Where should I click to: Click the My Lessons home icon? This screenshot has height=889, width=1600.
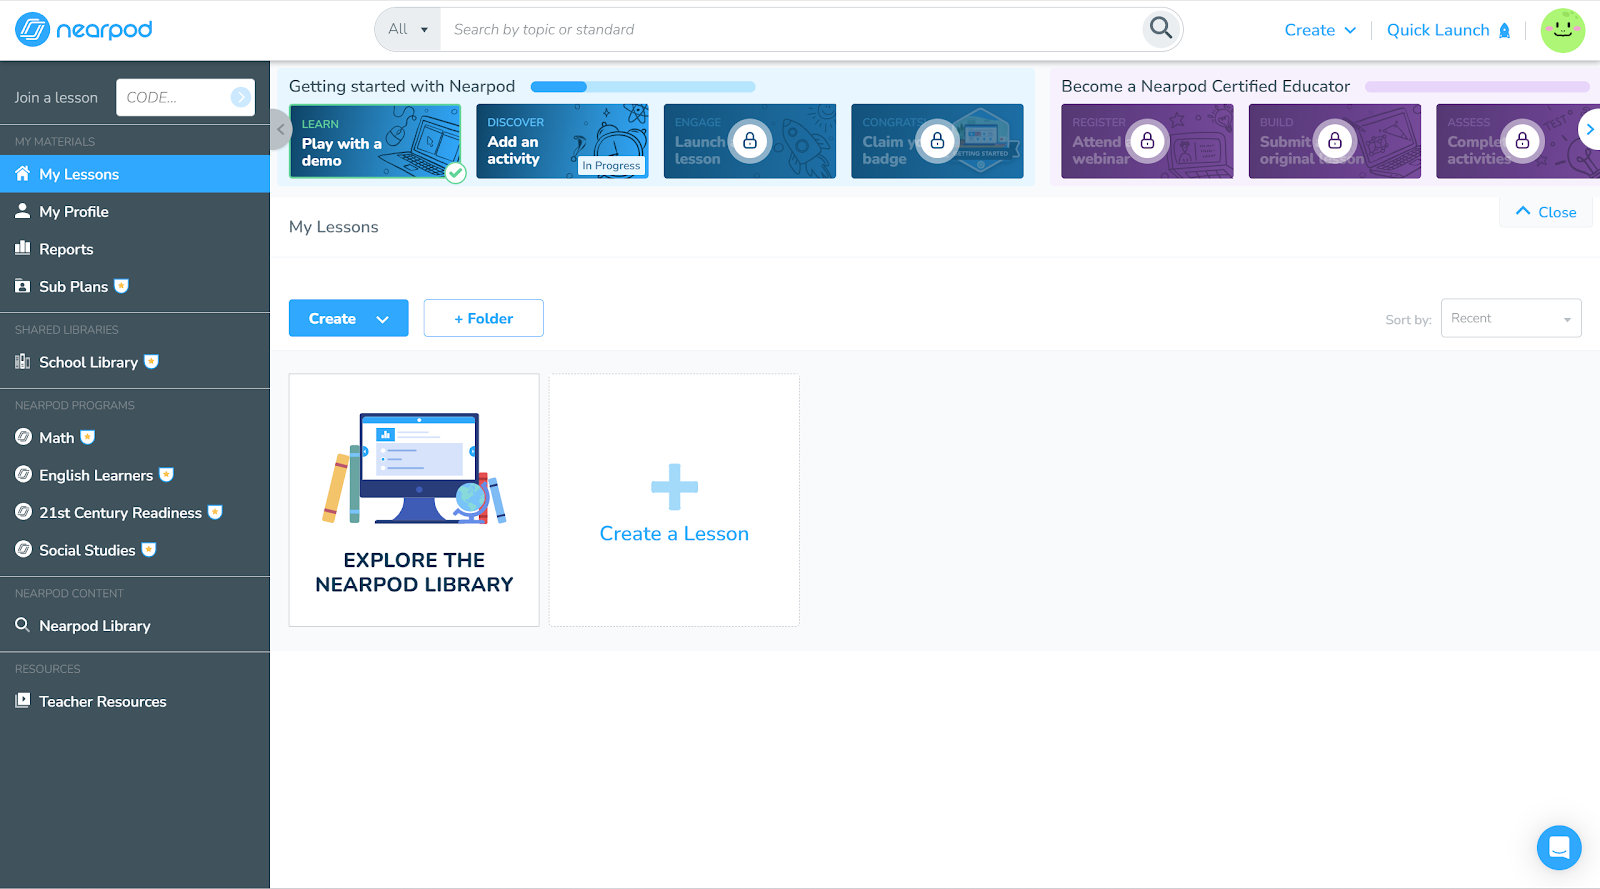pos(22,174)
